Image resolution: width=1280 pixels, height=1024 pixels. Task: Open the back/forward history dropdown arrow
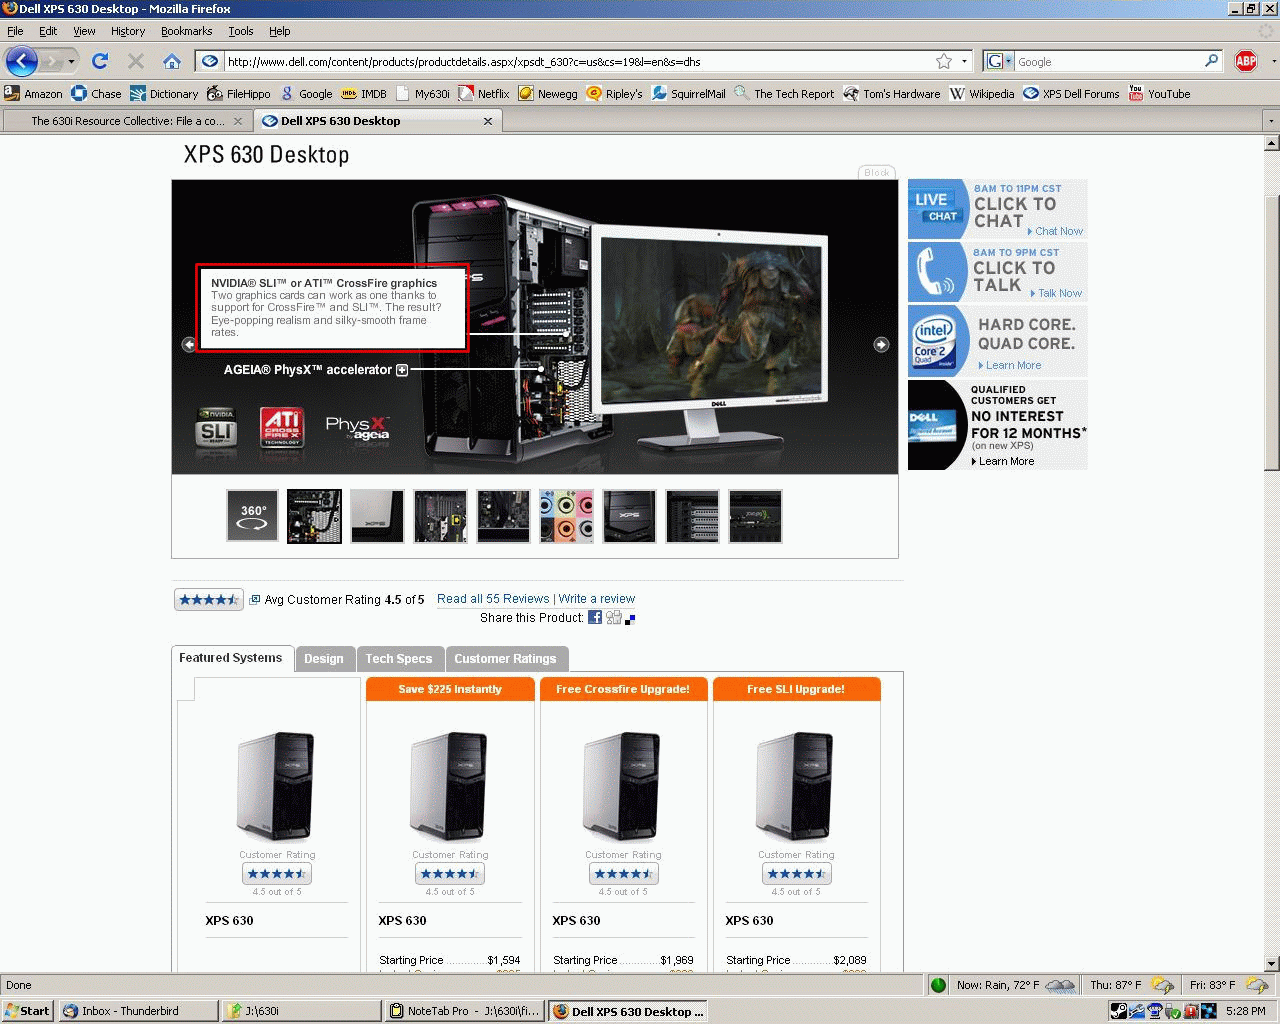[71, 62]
